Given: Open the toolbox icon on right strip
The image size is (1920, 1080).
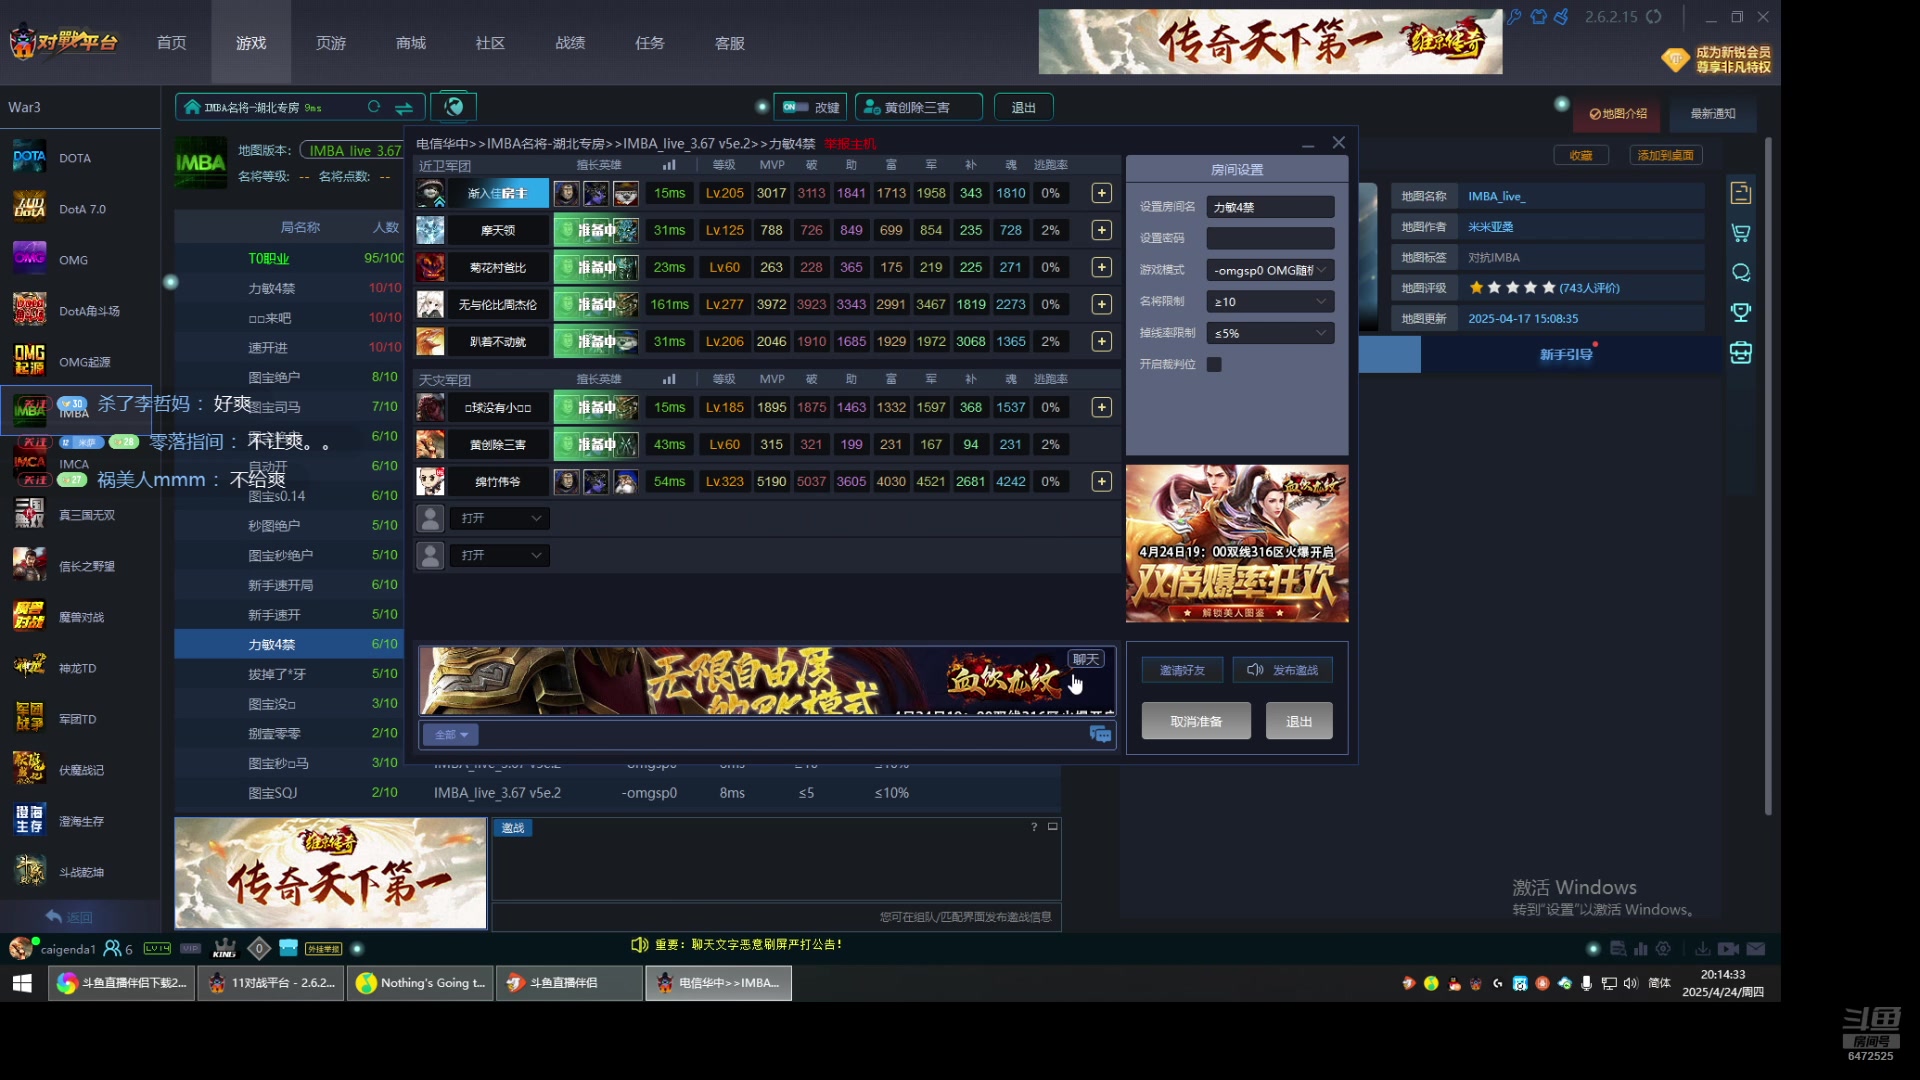Looking at the screenshot, I should click(x=1741, y=353).
